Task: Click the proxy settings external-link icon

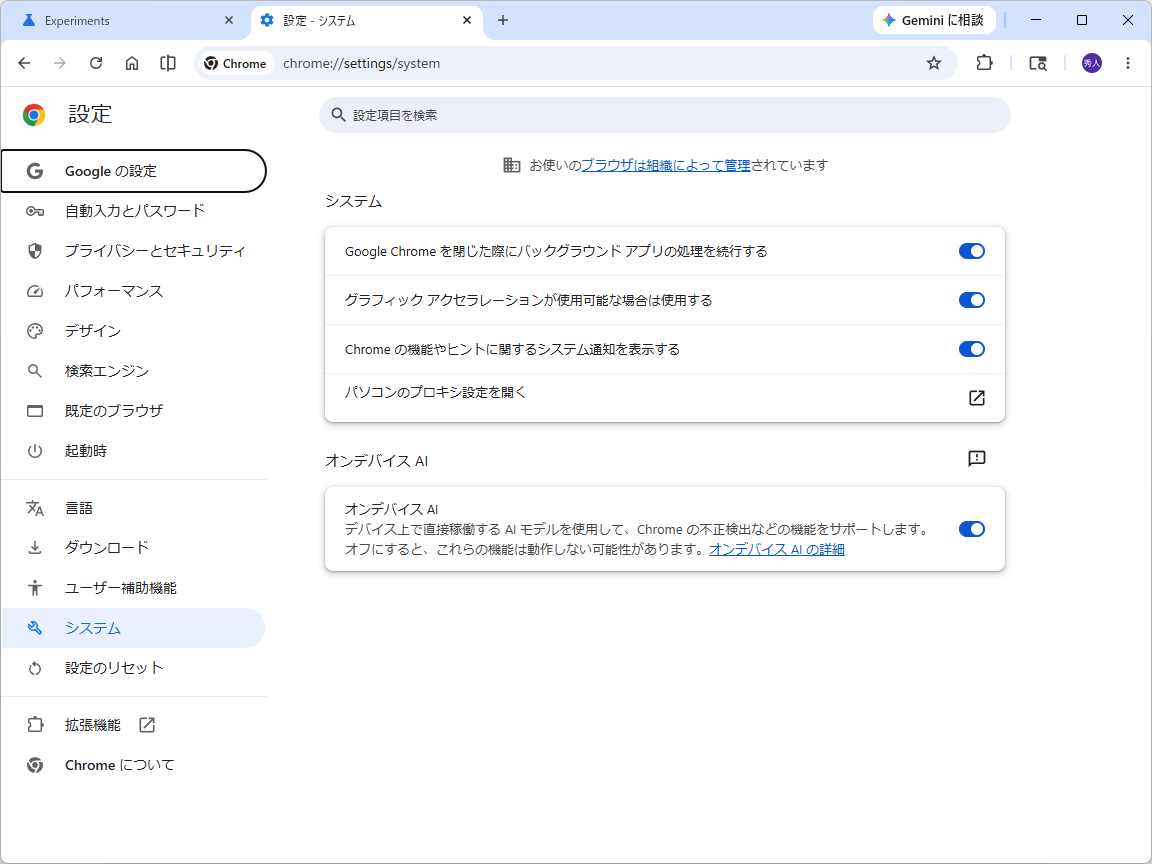Action: [976, 398]
